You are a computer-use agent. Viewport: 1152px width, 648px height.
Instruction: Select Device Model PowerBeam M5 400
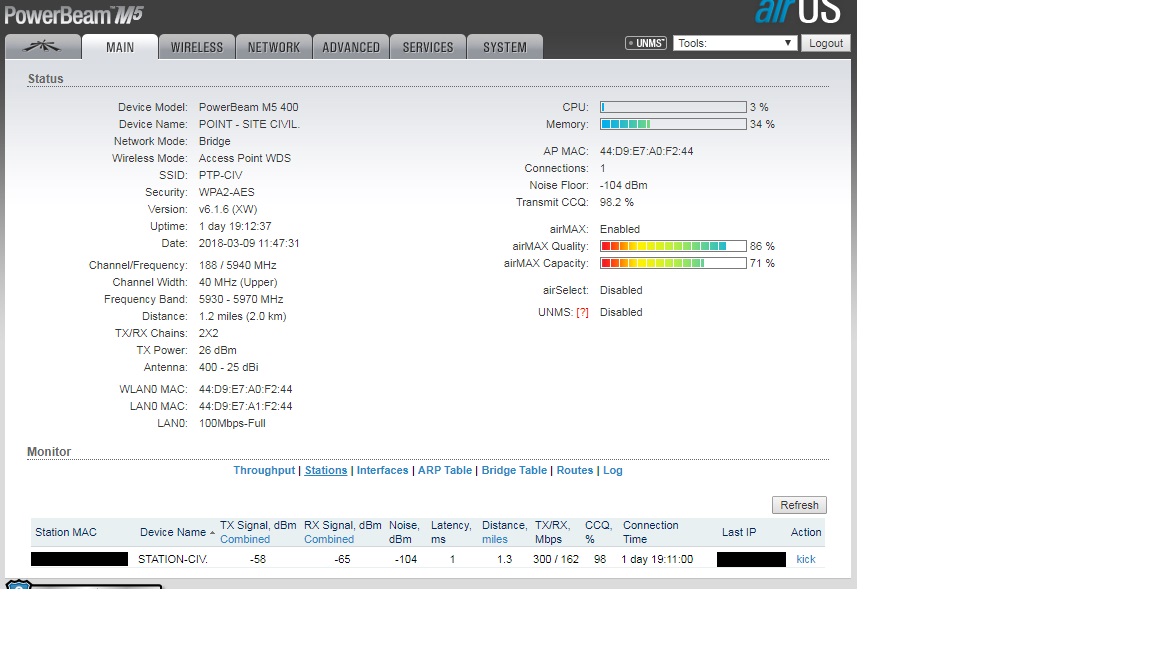(248, 107)
